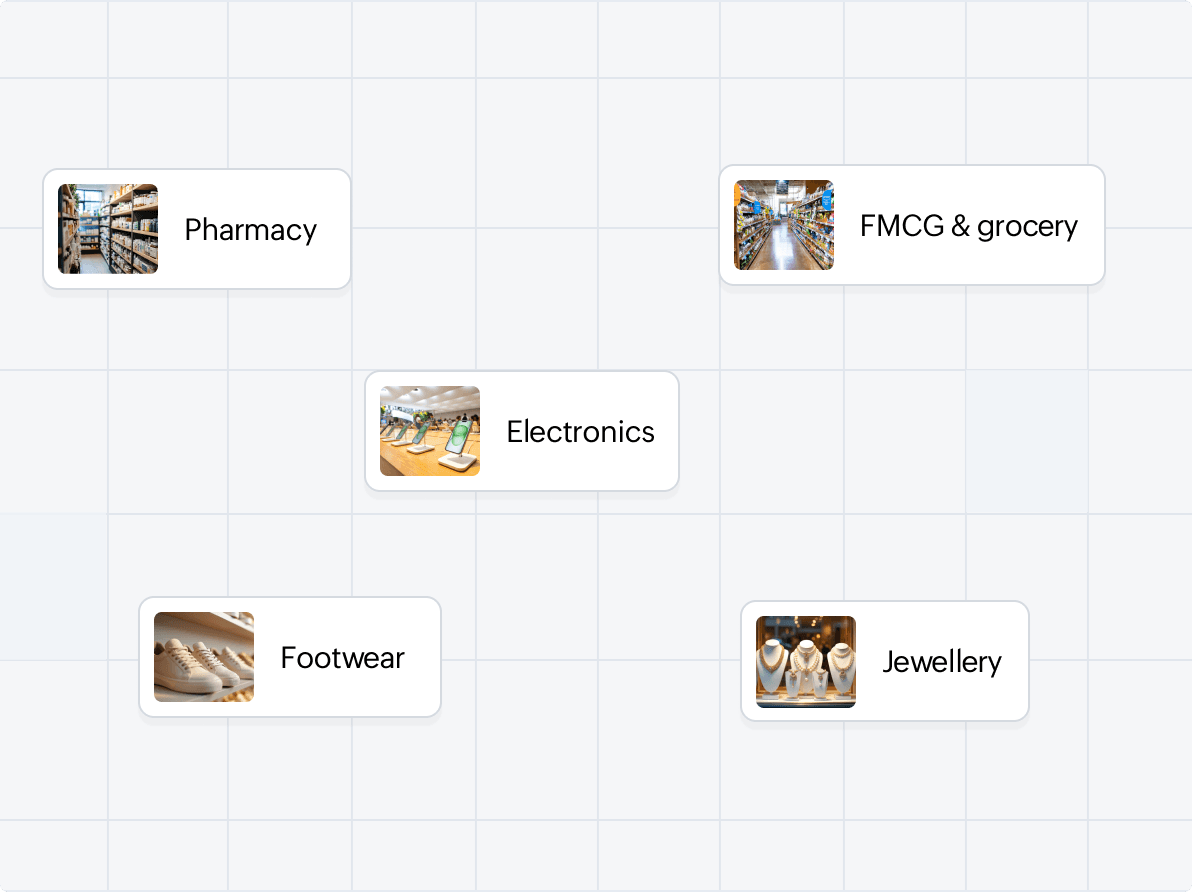Image resolution: width=1192 pixels, height=892 pixels.
Task: Click the white sneaker in the Footwear image
Action: [186, 666]
